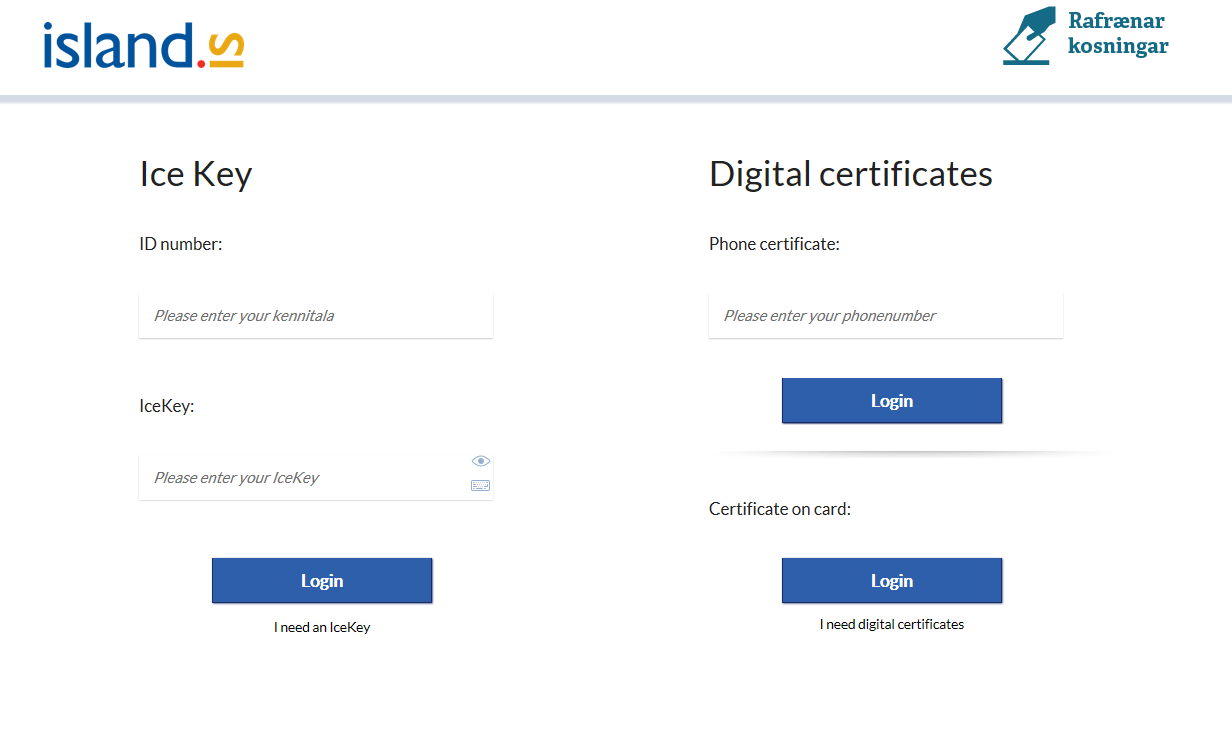Screen dimensions: 1232x740
Task: Open the on-screen virtual keyboard icon
Action: click(481, 486)
